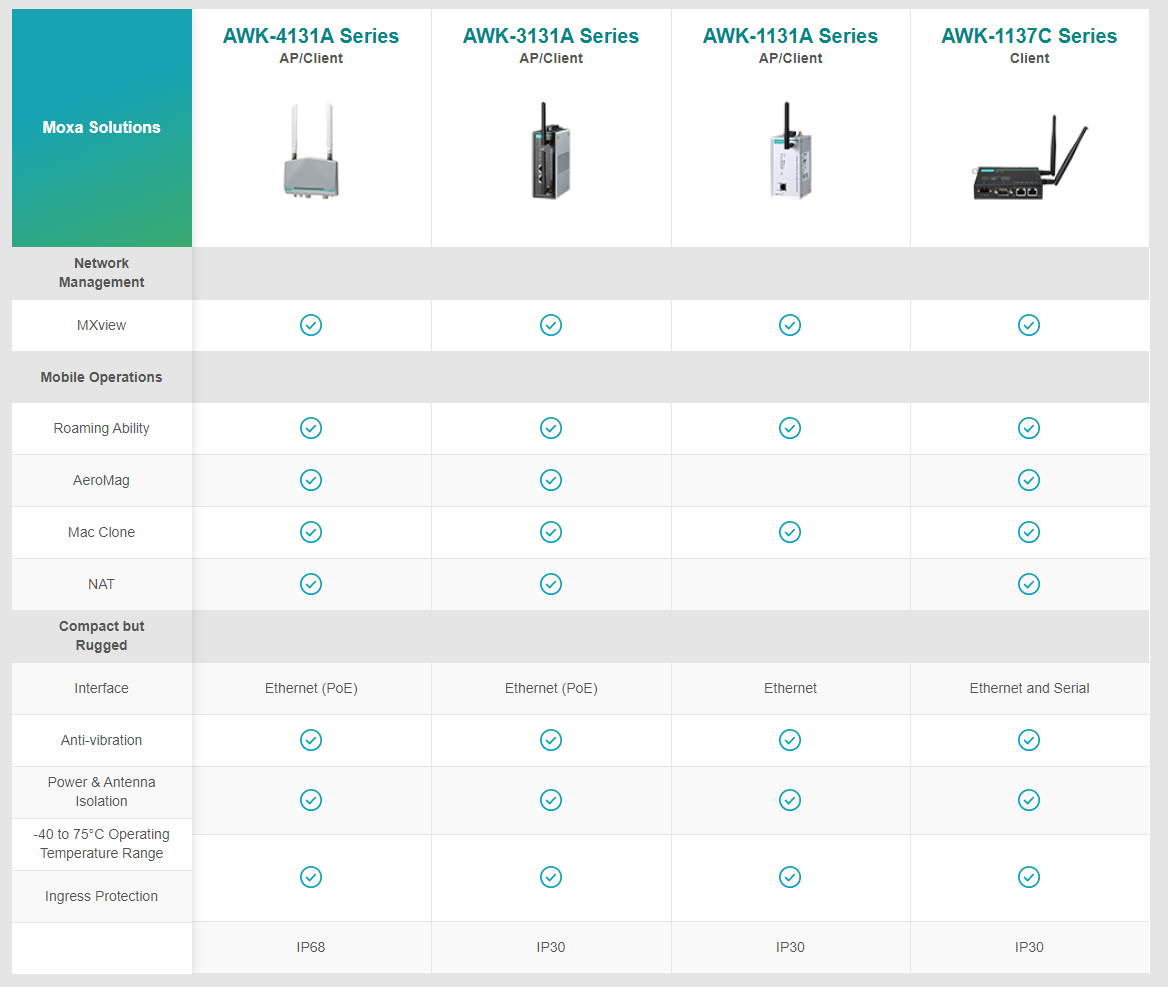Click the AWK-3131A checkmark in the row above its IP30 rating
1168x987 pixels.
coord(550,877)
